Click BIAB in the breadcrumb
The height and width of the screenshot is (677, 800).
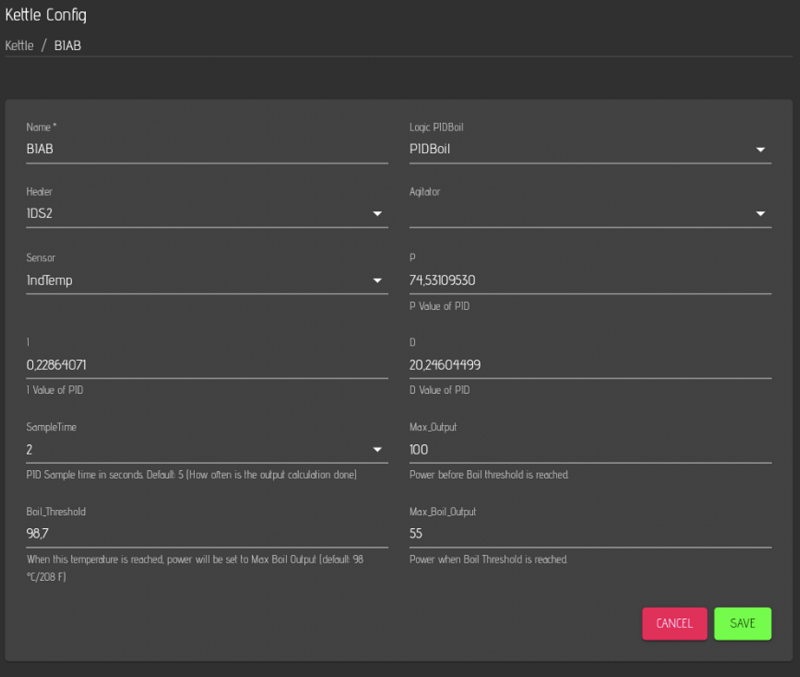68,46
